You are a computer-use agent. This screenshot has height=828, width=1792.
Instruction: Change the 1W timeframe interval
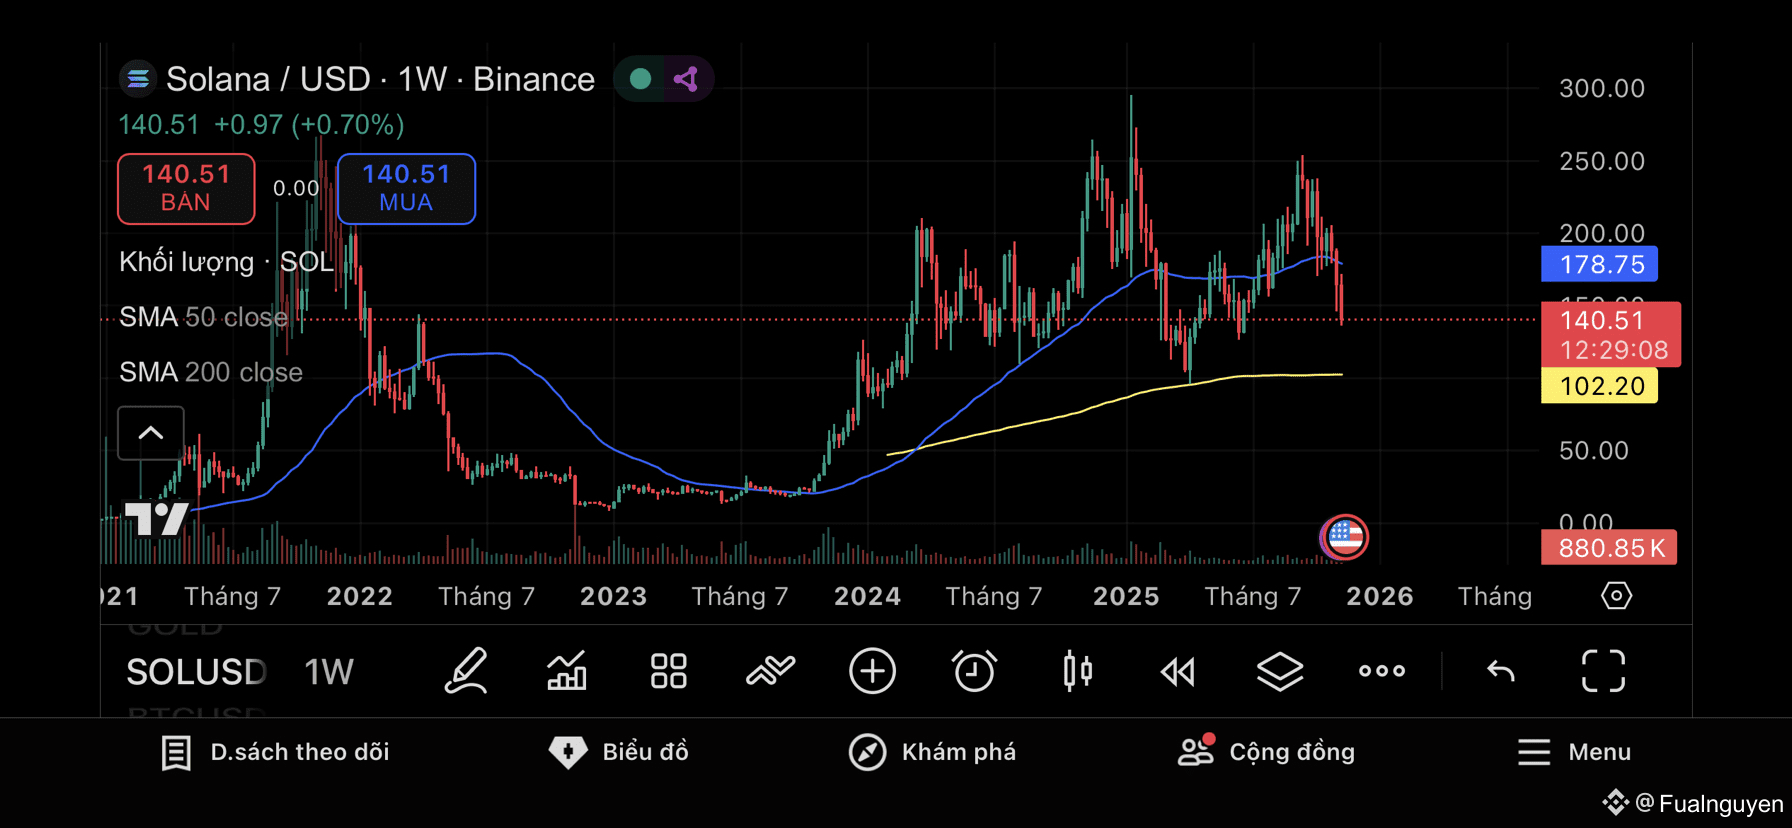[x=329, y=672]
